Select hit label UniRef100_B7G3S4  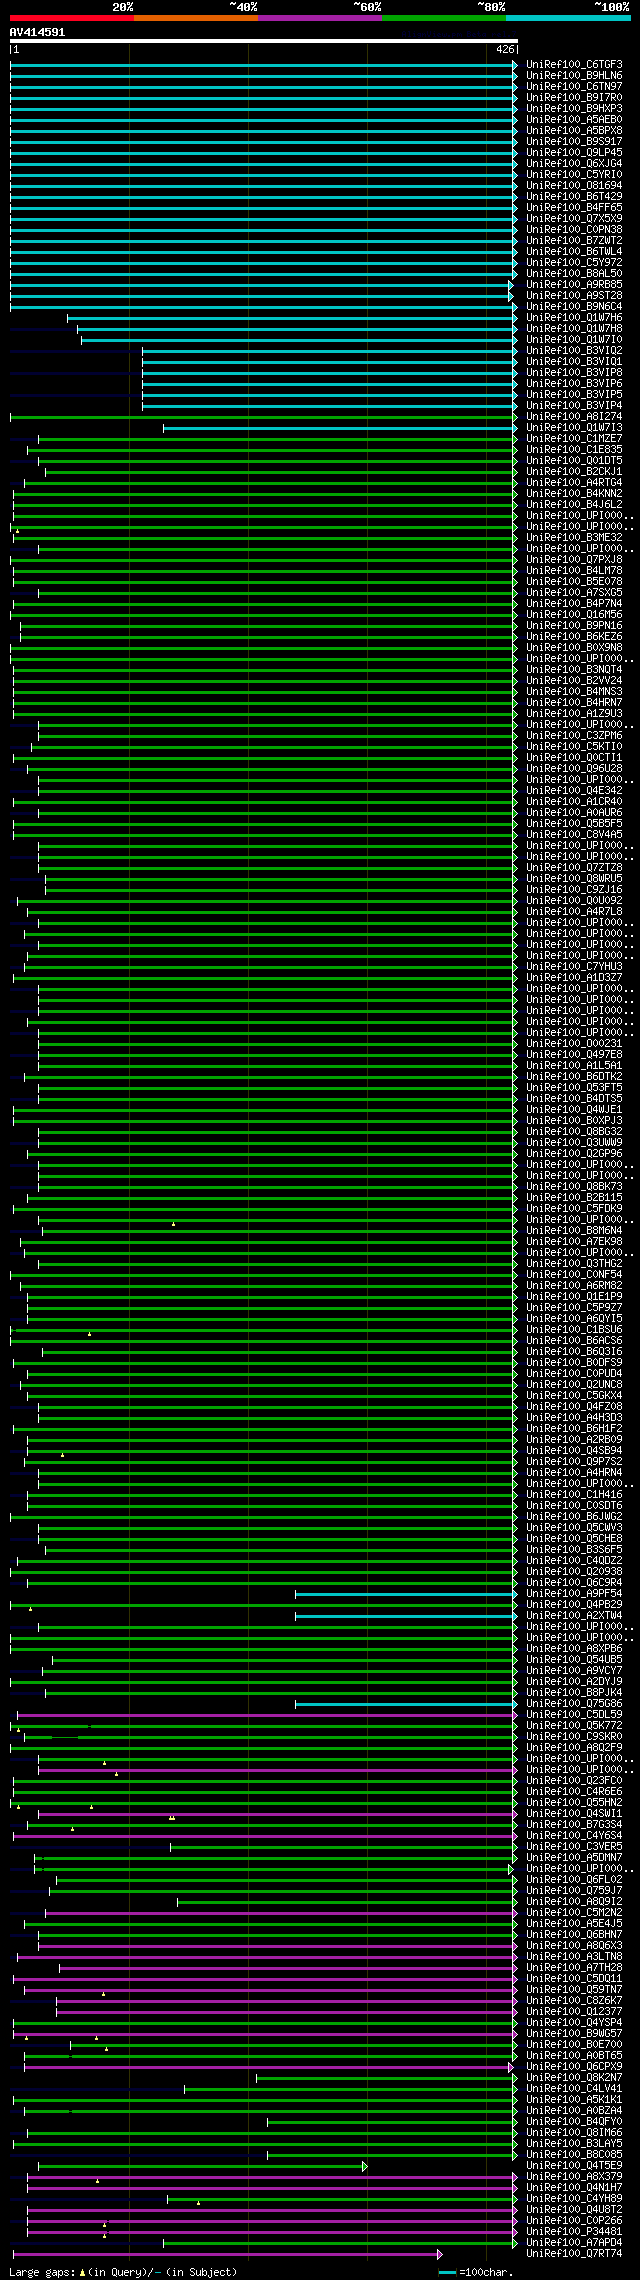click(x=574, y=1825)
